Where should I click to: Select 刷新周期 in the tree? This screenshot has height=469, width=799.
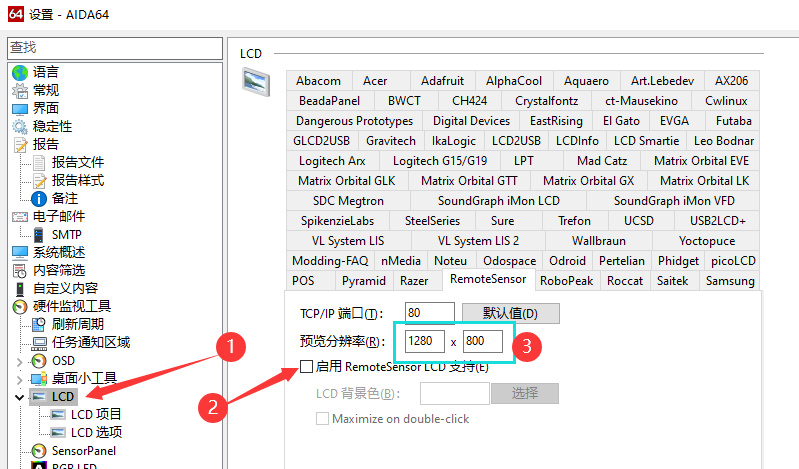click(x=77, y=325)
